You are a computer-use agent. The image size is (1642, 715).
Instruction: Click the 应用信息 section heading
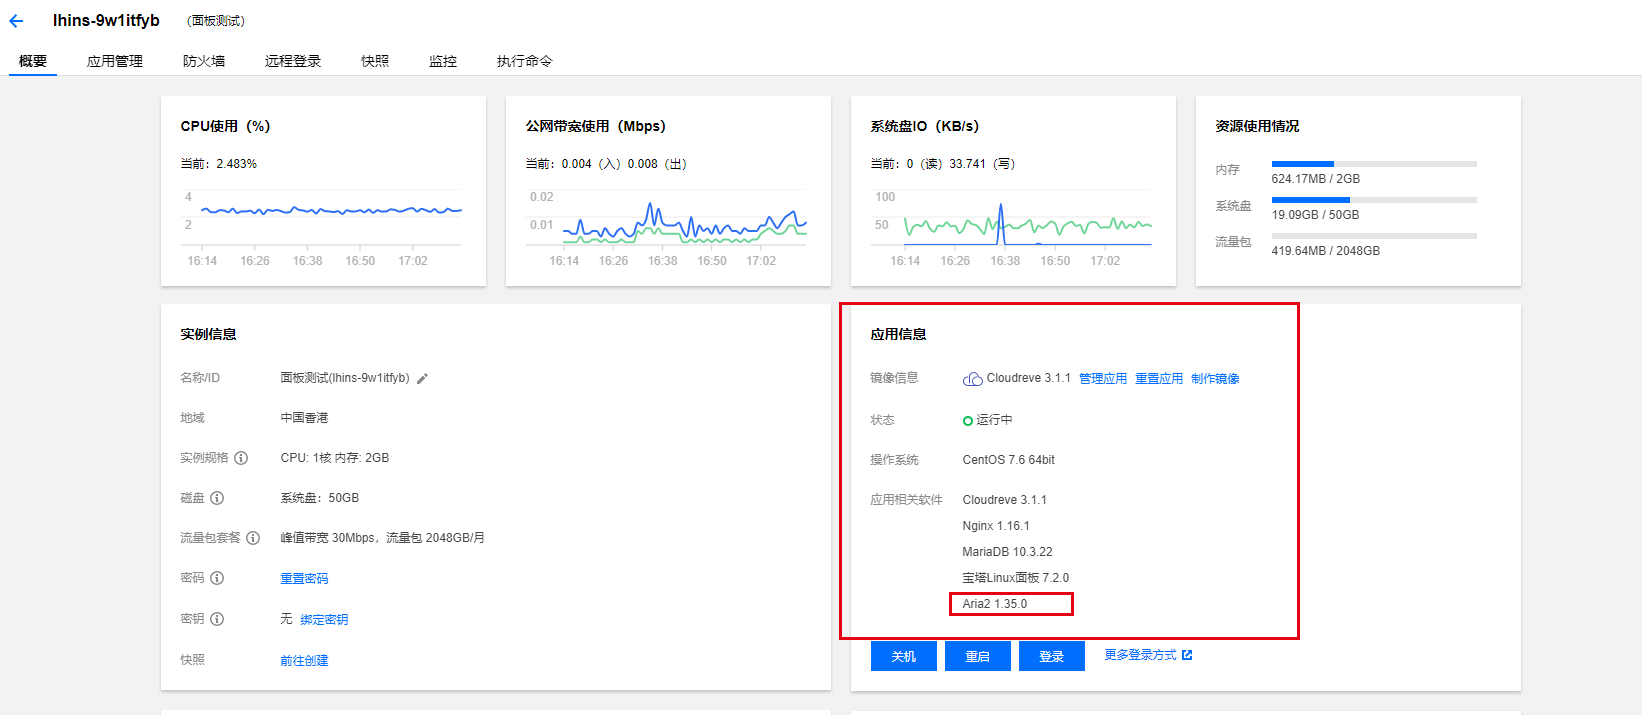point(898,334)
